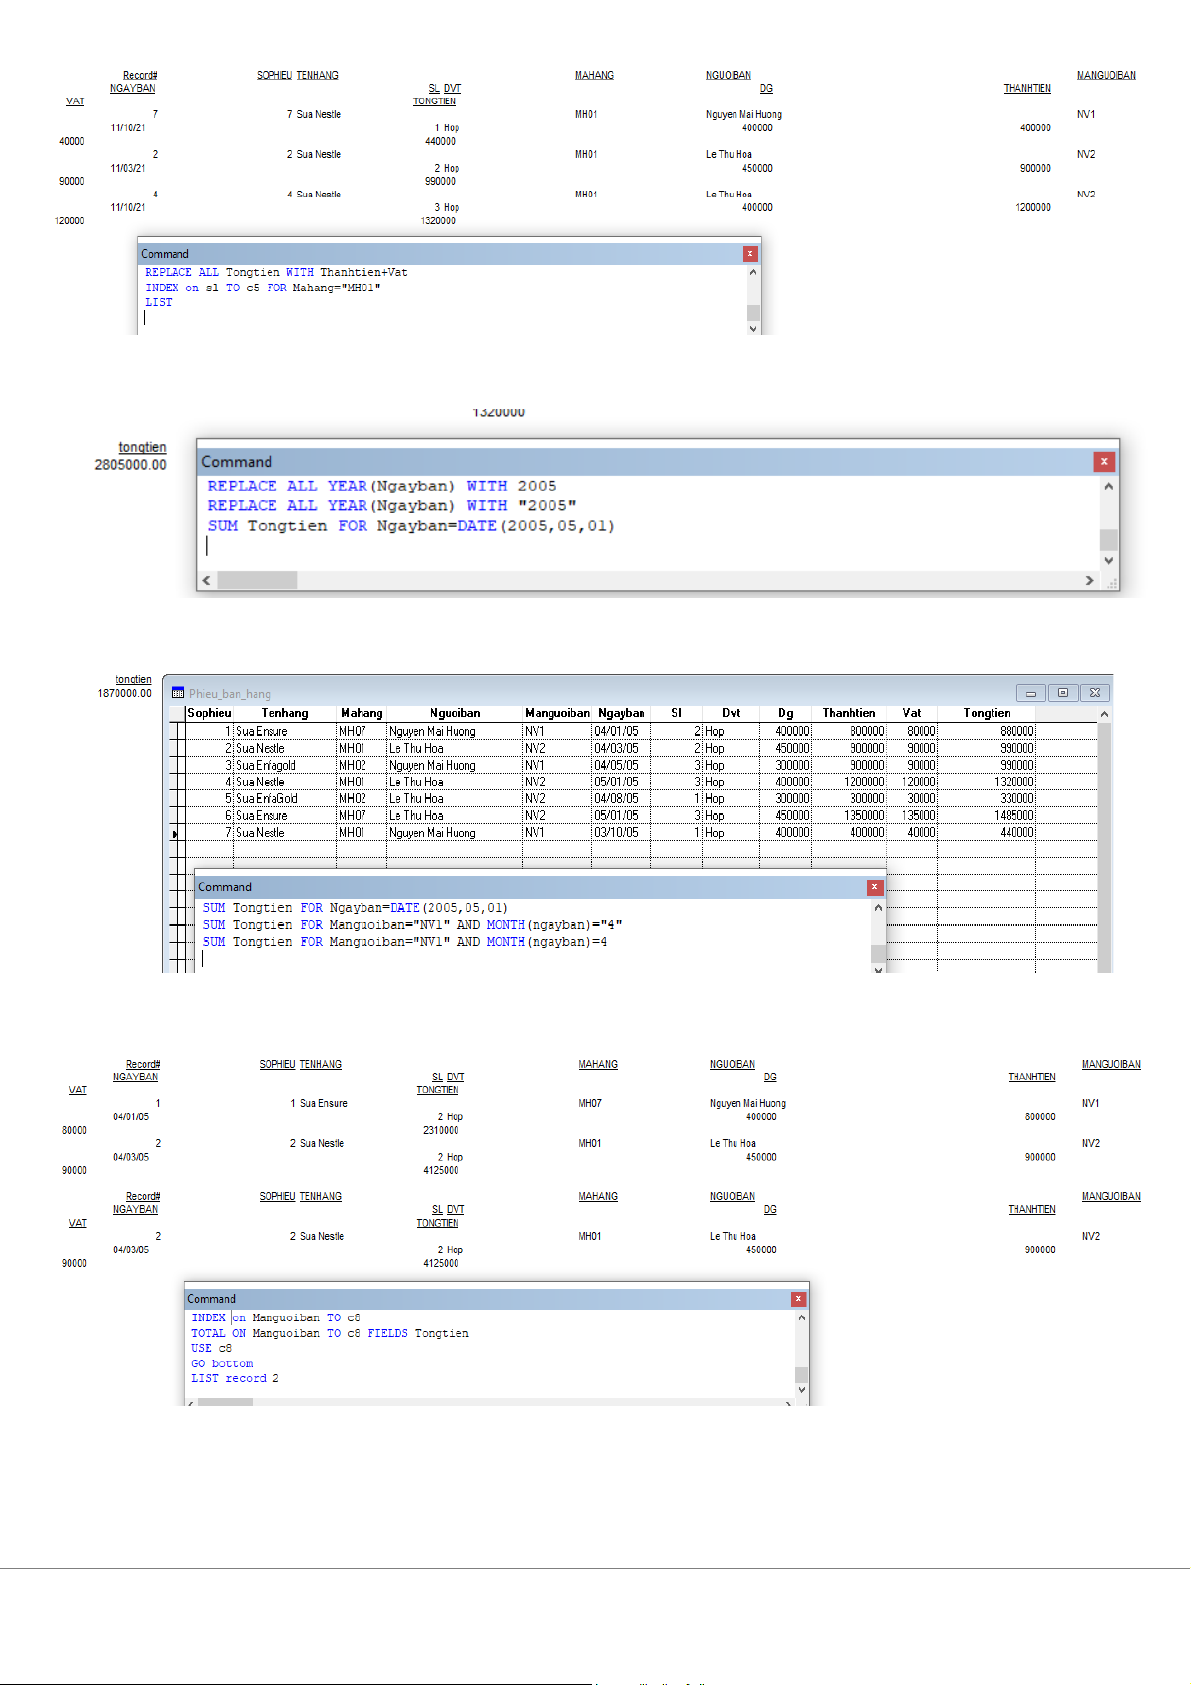Minimize the Phieu_ban_hang browse window
This screenshot has height=1685, width=1191.
coord(1030,693)
